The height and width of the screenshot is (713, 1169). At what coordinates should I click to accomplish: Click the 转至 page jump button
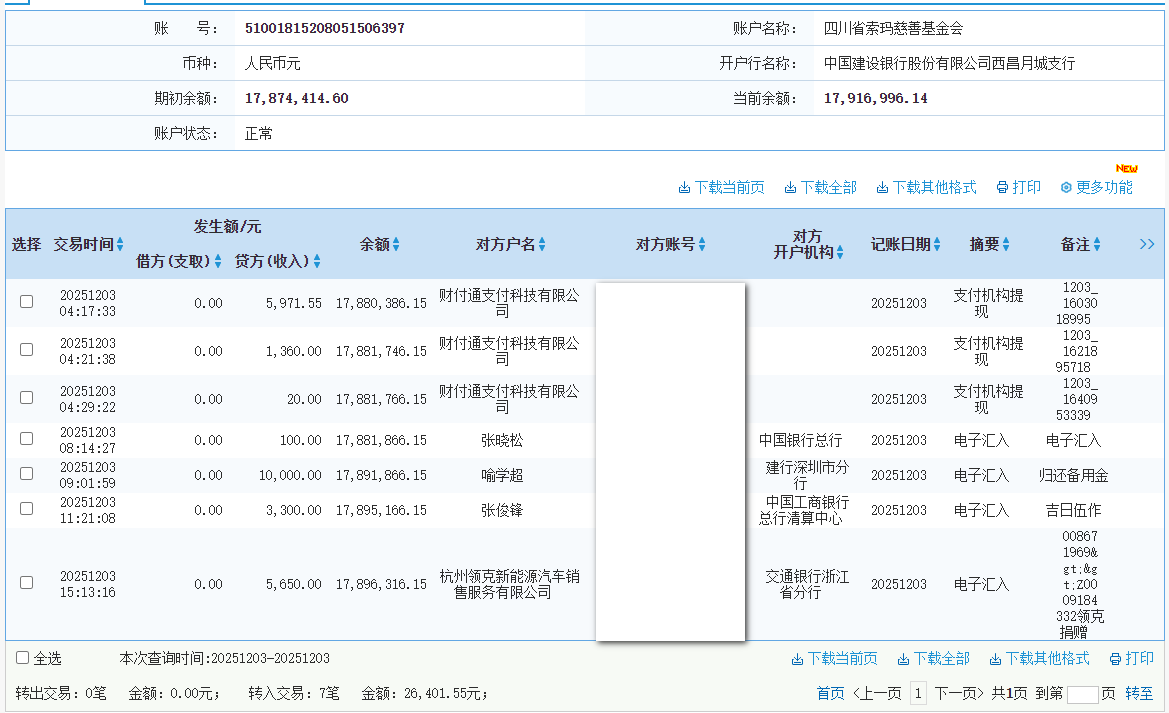pyautogui.click(x=1139, y=693)
